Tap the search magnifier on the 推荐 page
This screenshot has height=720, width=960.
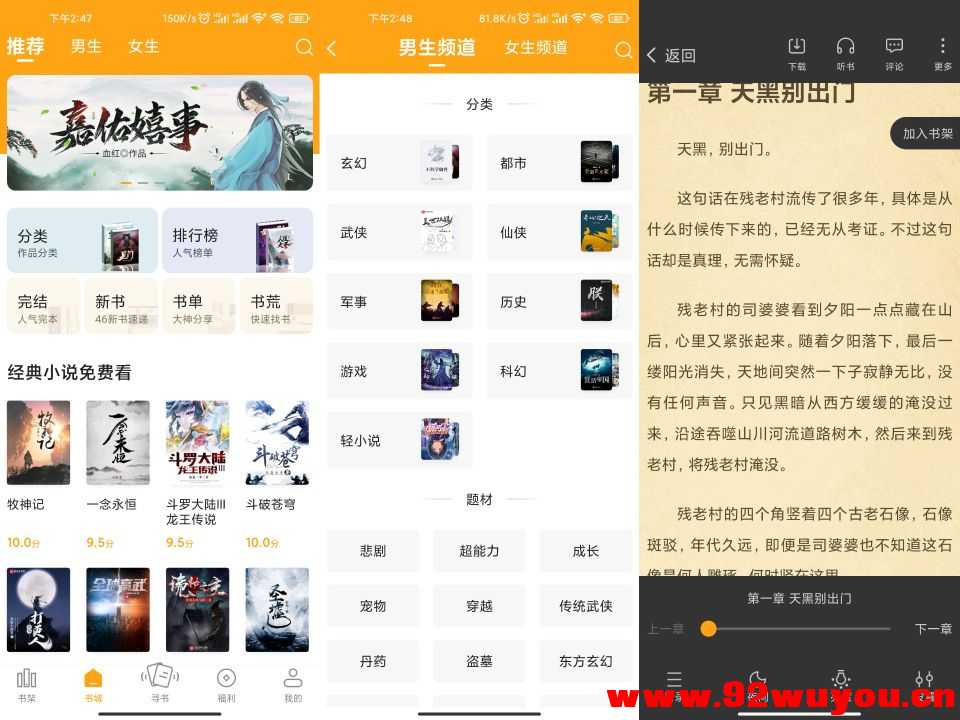305,47
